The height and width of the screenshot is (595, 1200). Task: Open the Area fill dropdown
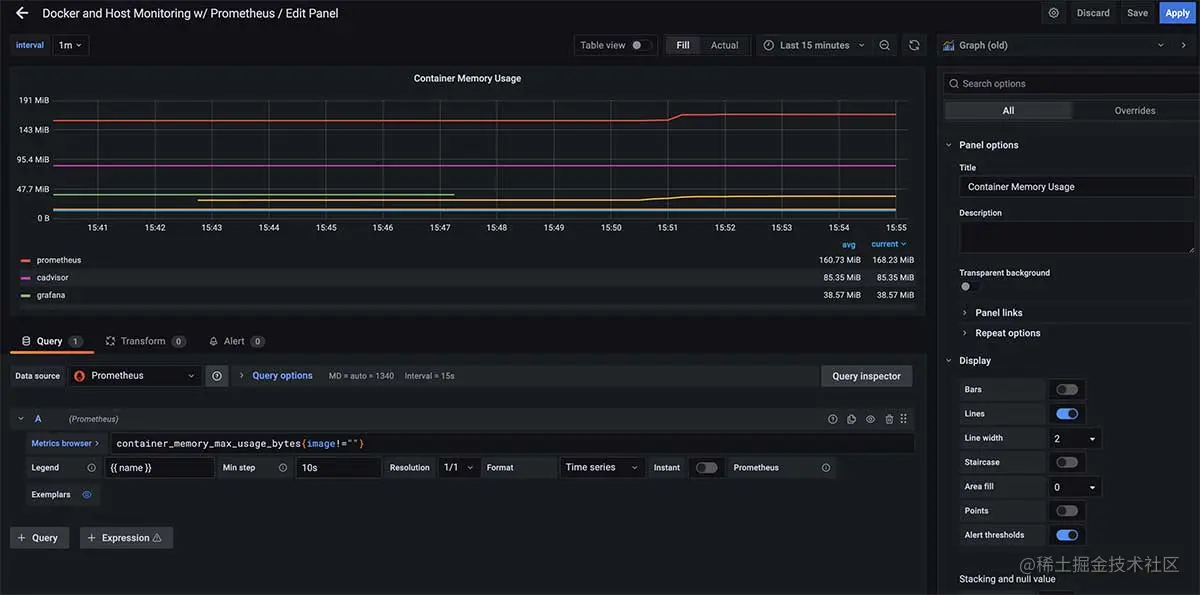point(1075,487)
